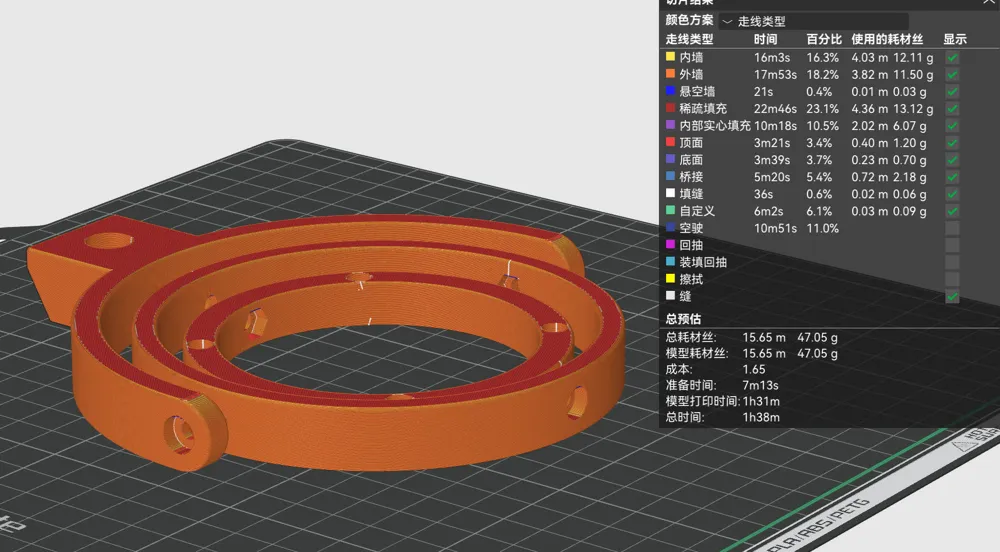The height and width of the screenshot is (552, 1000).
Task: Click the dark red 稀疏填充 swatch
Action: coord(670,108)
